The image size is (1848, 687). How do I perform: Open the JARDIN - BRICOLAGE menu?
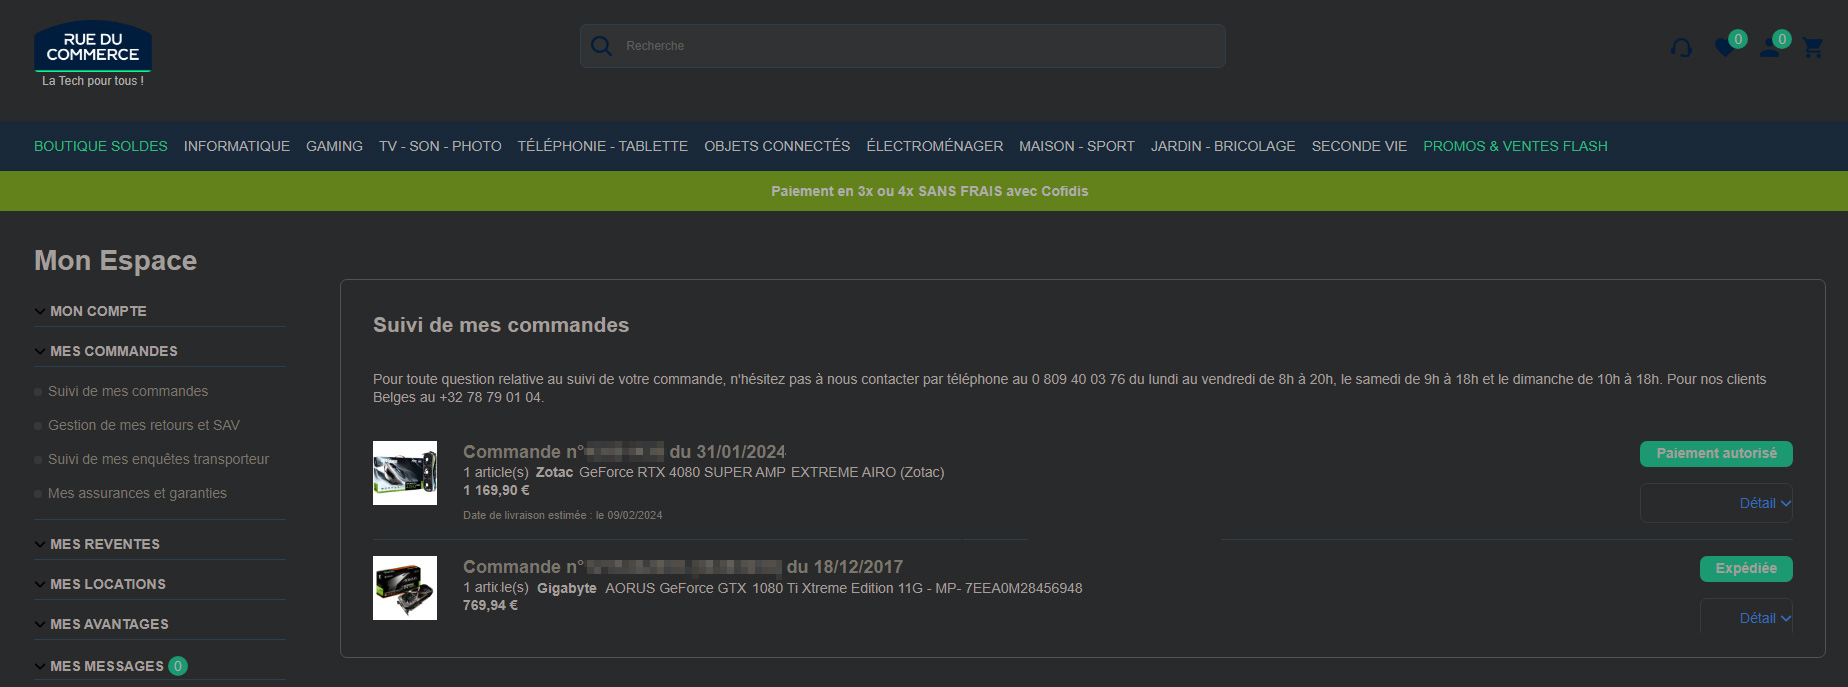tap(1223, 146)
